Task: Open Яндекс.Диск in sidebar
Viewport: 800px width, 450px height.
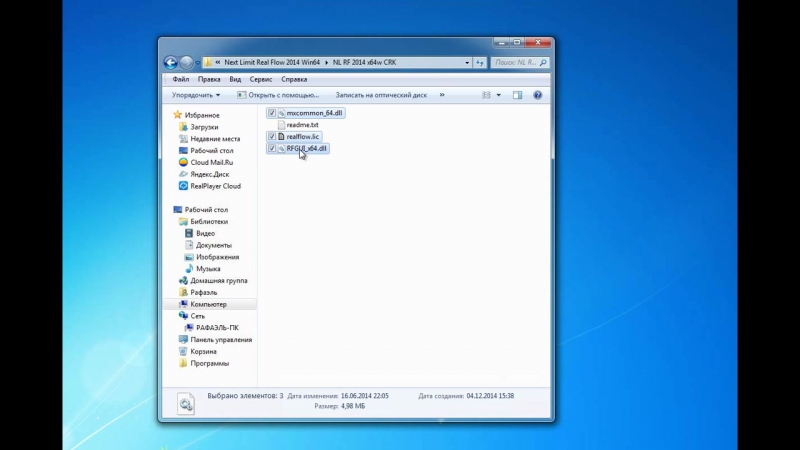Action: 210,174
